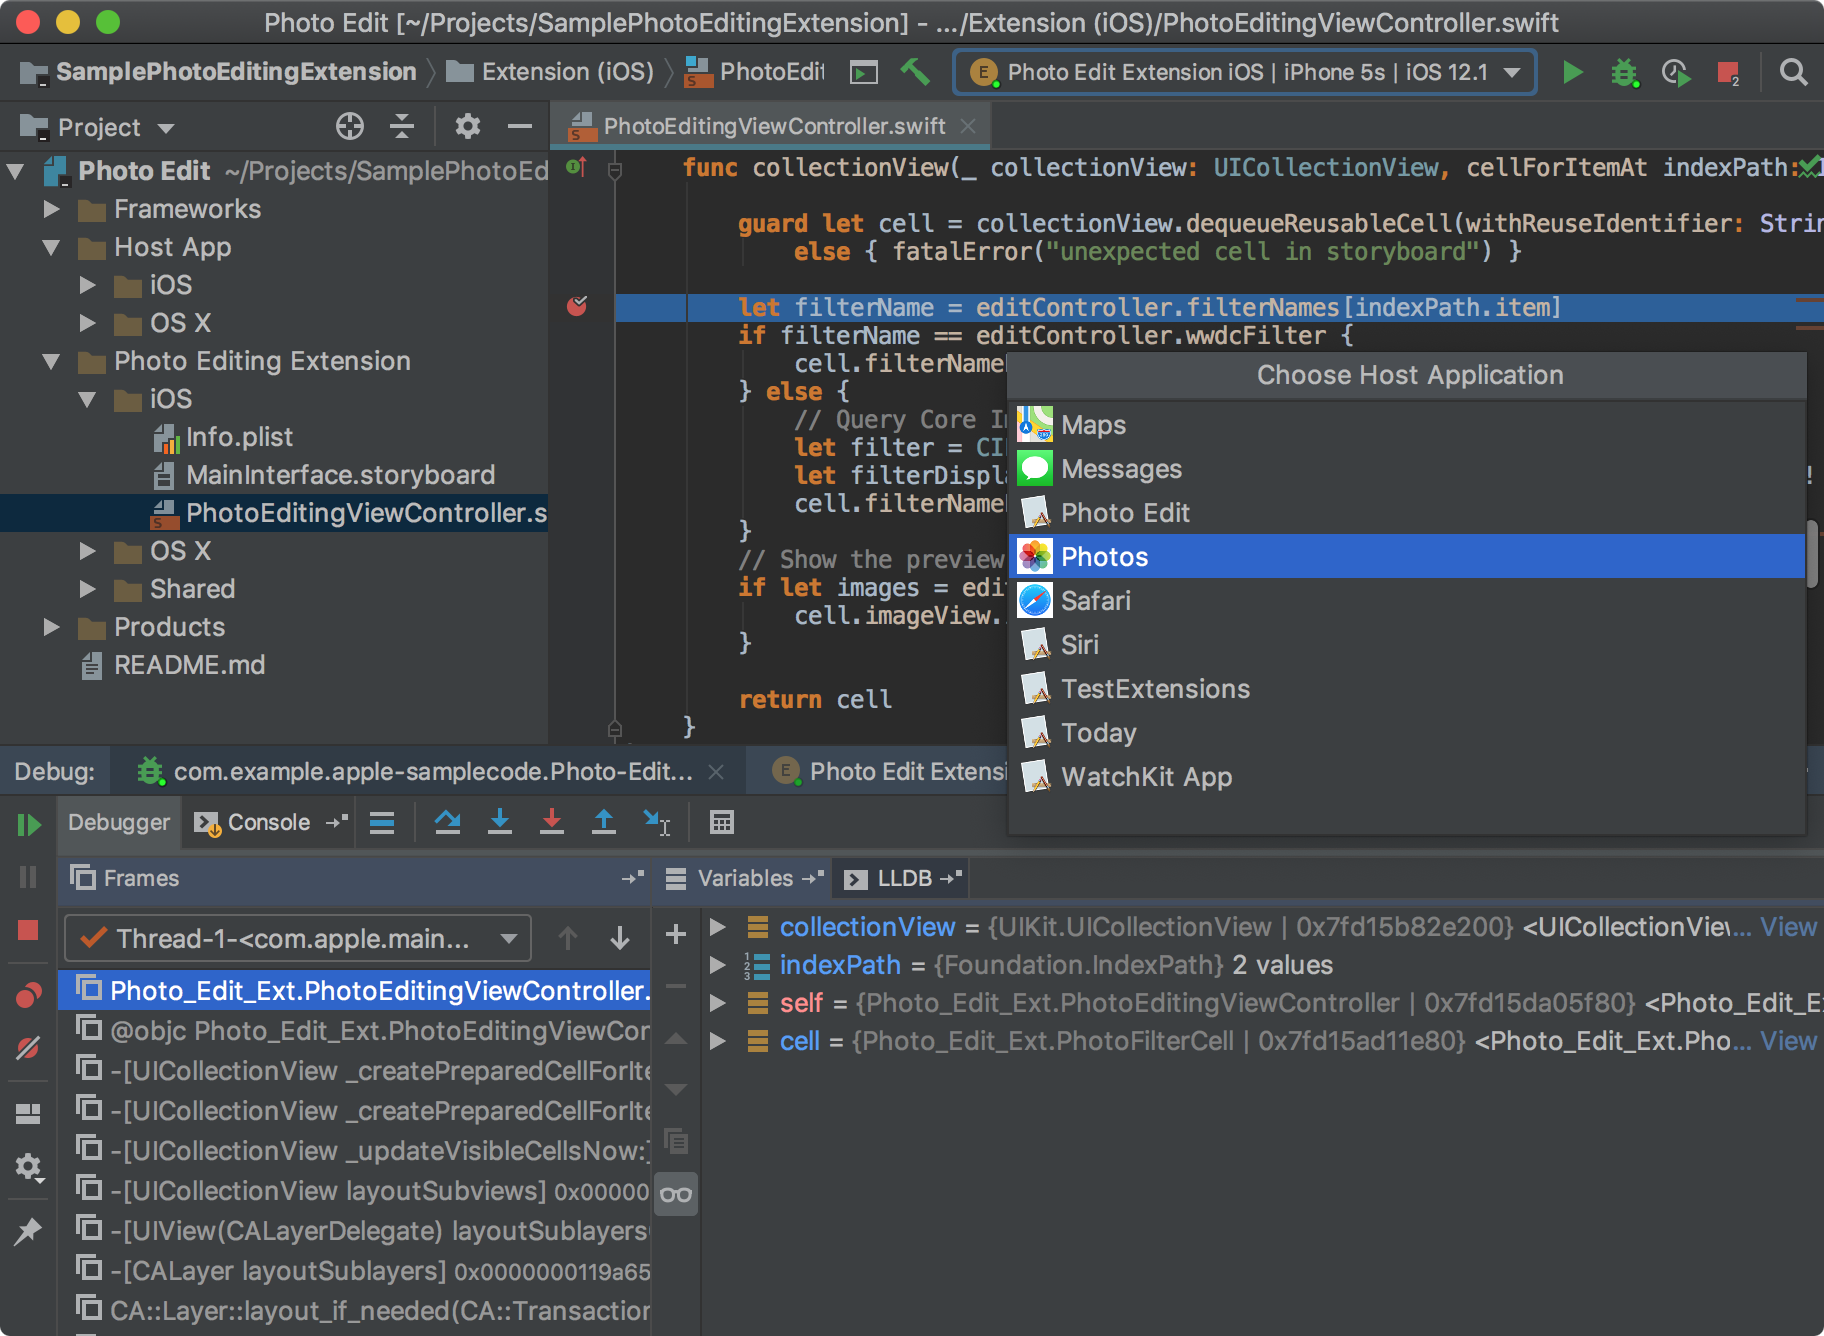Expand cell variable
This screenshot has width=1824, height=1336.
(718, 1041)
